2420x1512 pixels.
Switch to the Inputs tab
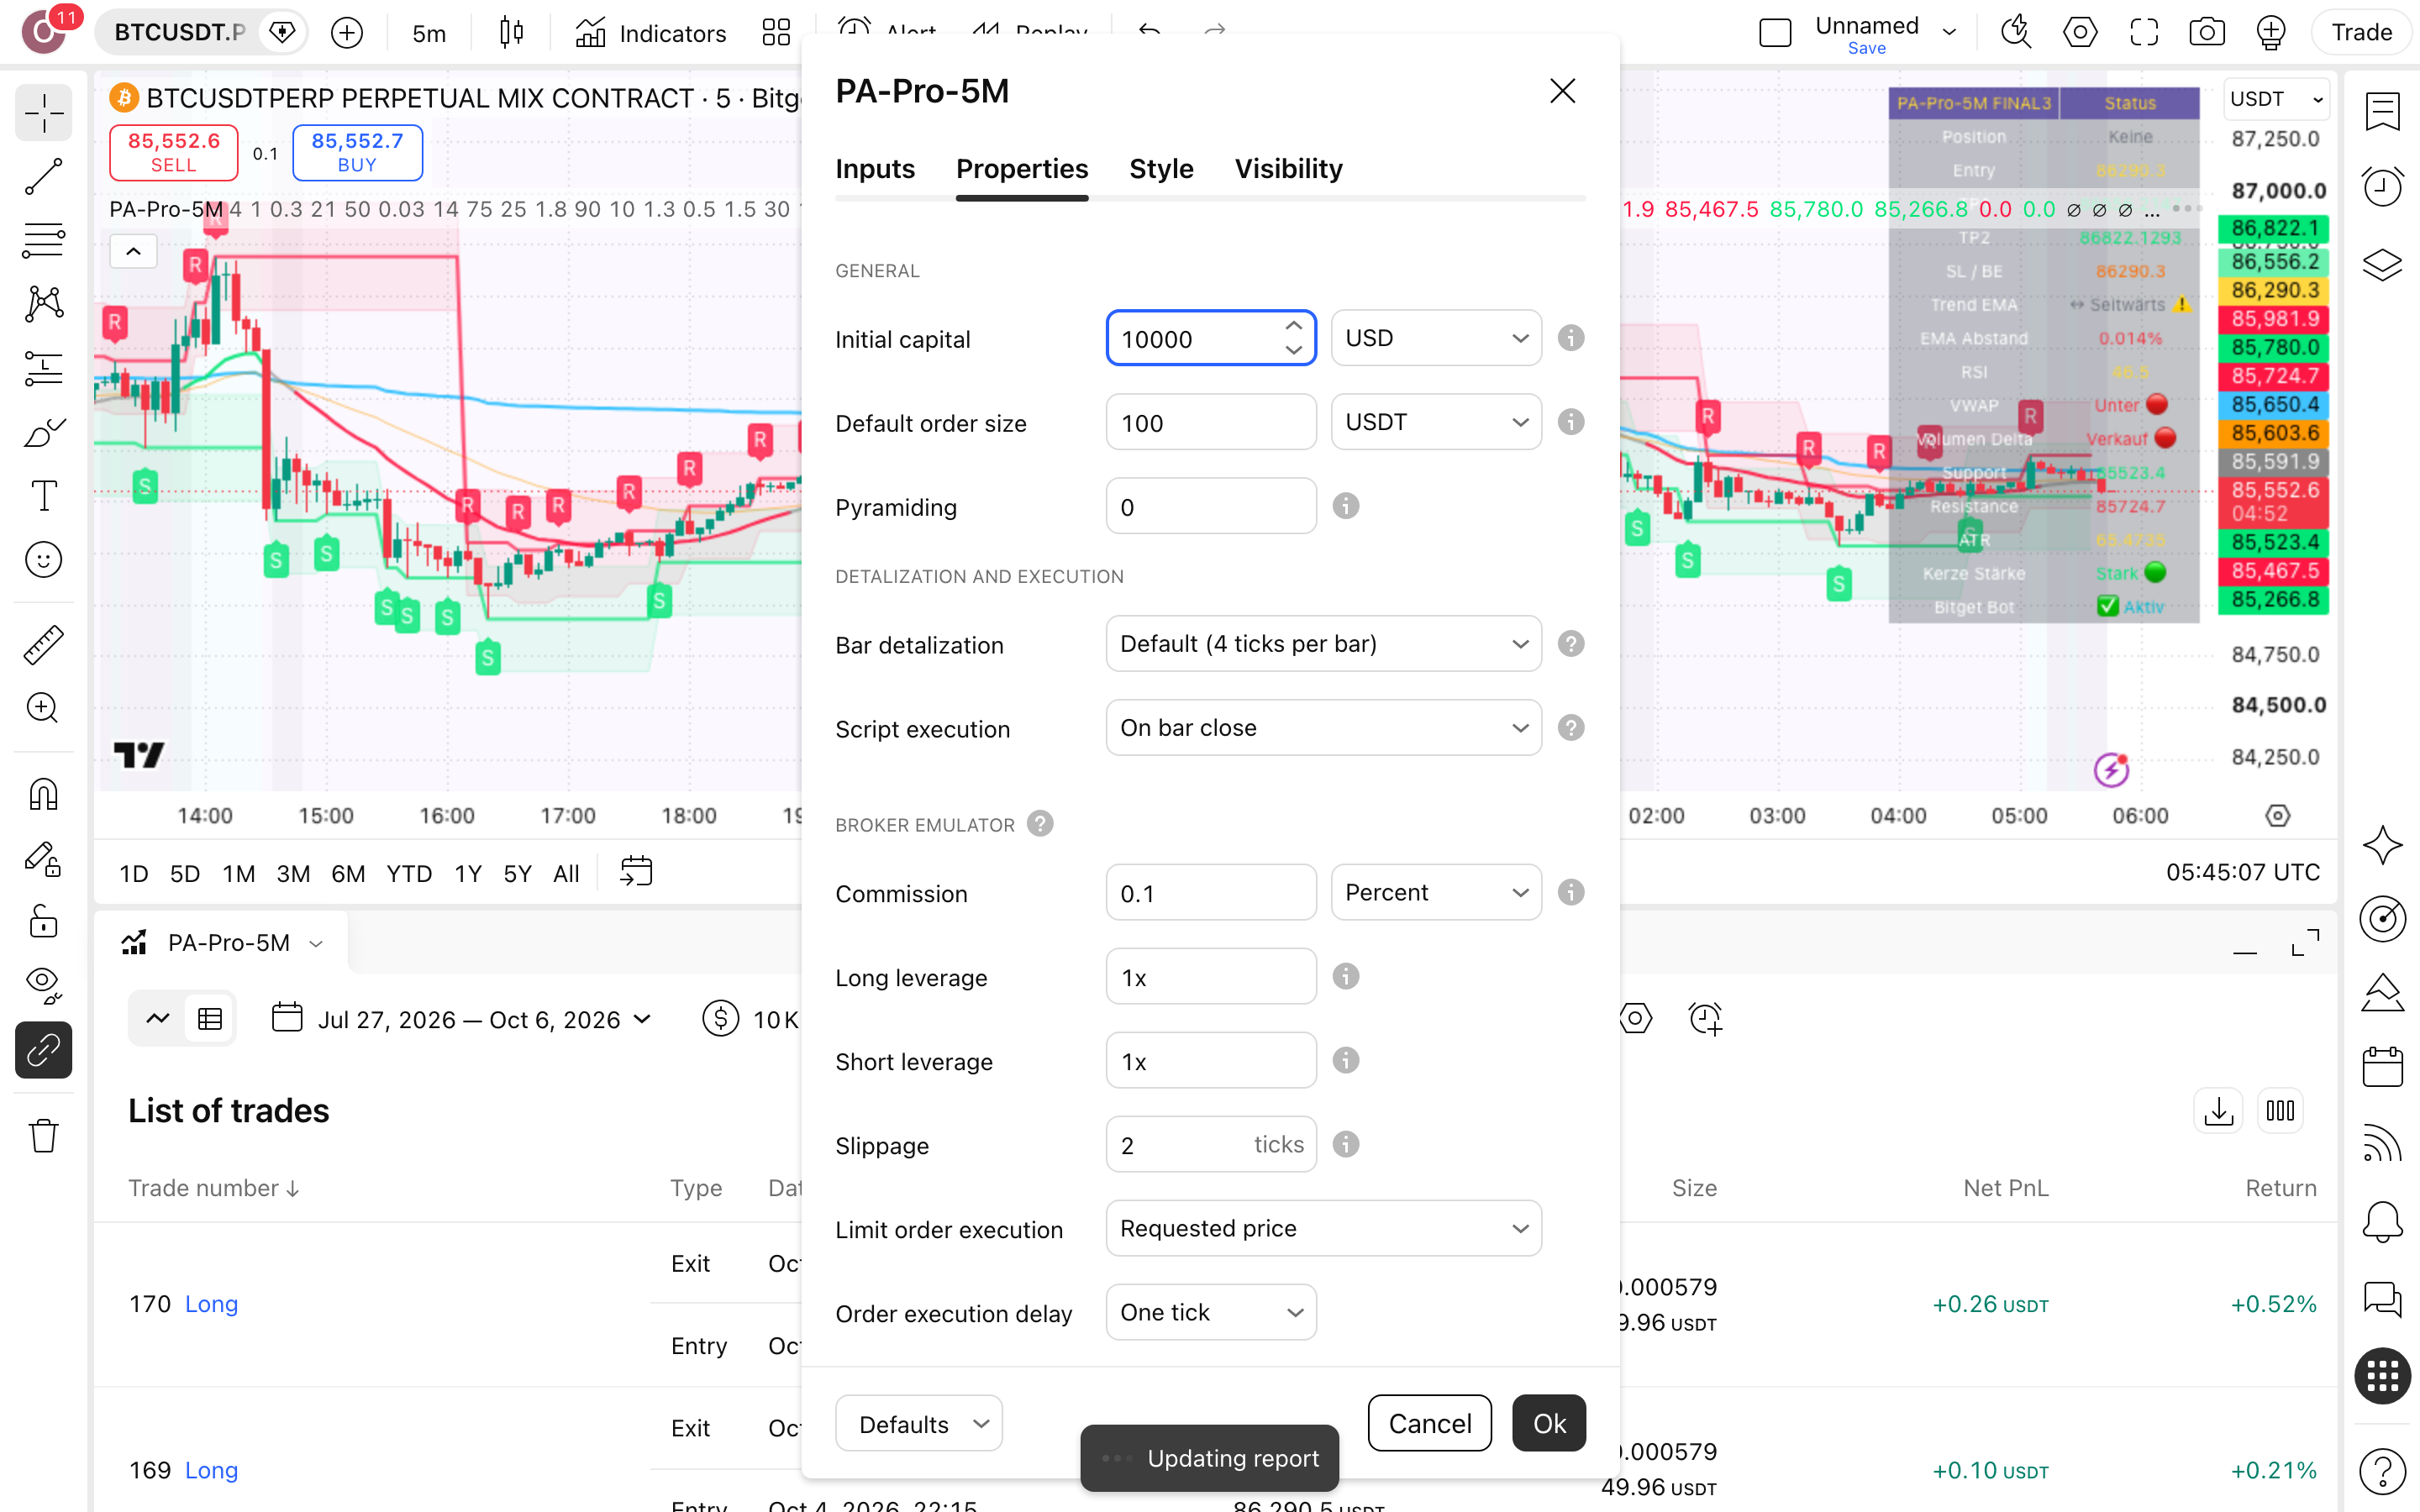point(875,169)
